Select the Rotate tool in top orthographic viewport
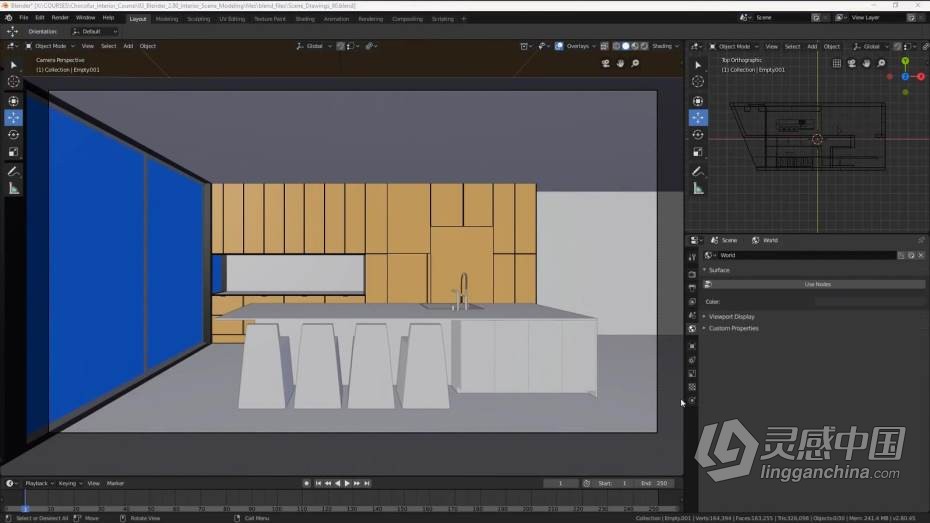The width and height of the screenshot is (930, 523). [x=698, y=135]
